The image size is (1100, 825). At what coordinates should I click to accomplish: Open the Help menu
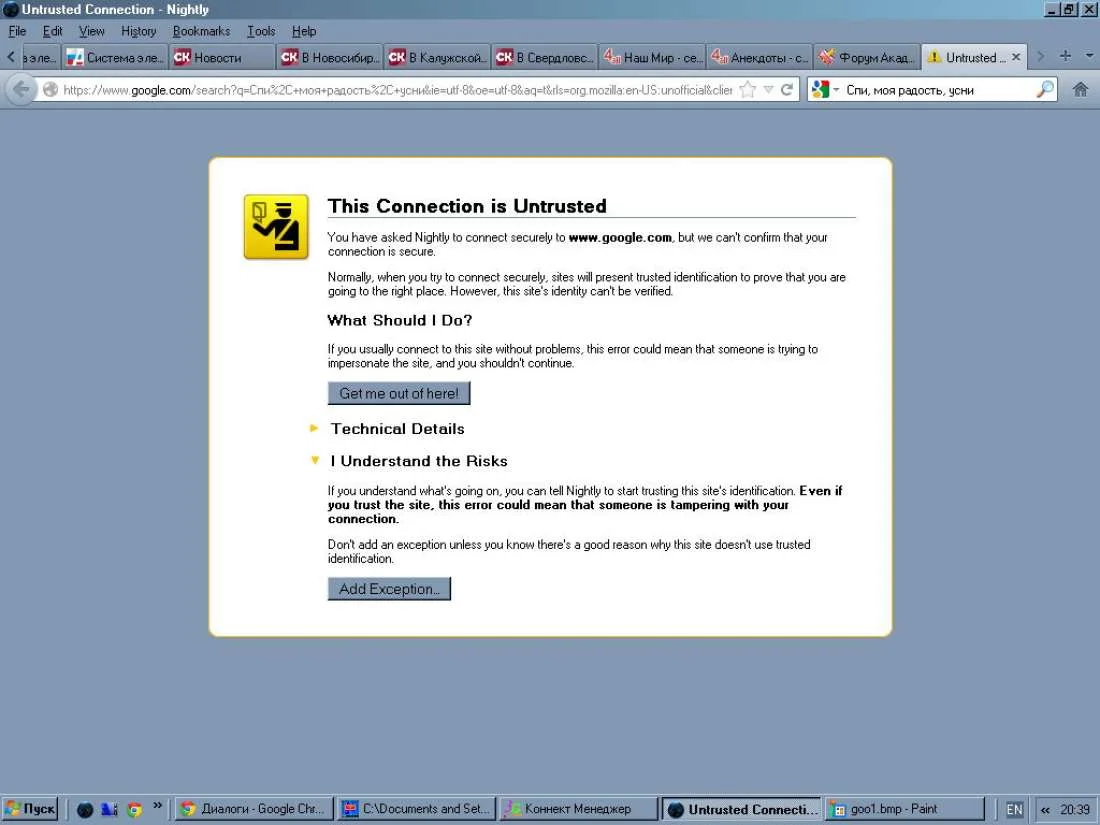[x=304, y=31]
